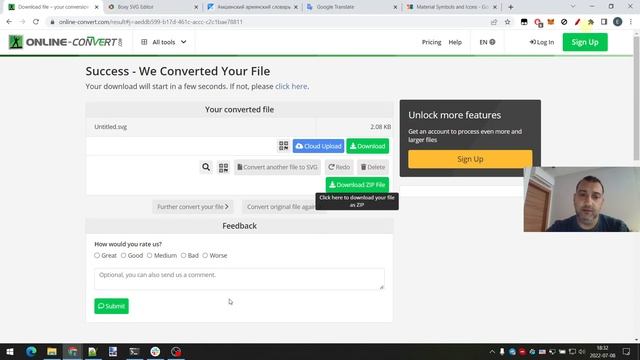Viewport: 640px width, 360px height.
Task: Open the Pricing page
Action: pyautogui.click(x=431, y=42)
